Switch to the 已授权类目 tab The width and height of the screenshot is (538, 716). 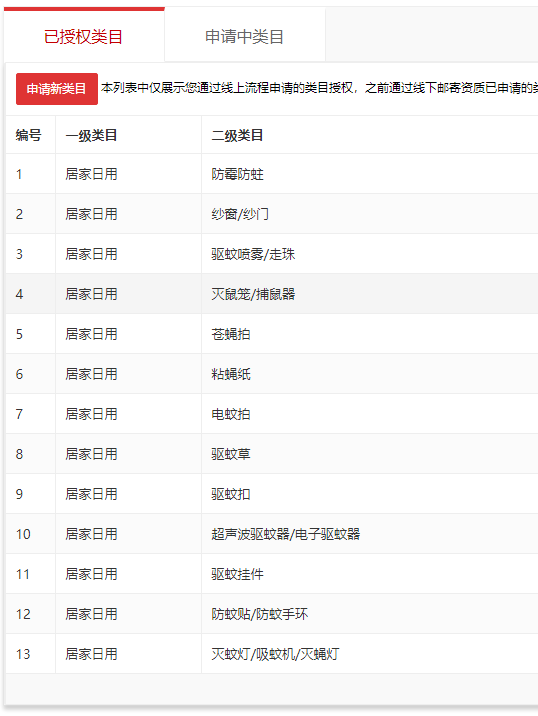point(84,36)
